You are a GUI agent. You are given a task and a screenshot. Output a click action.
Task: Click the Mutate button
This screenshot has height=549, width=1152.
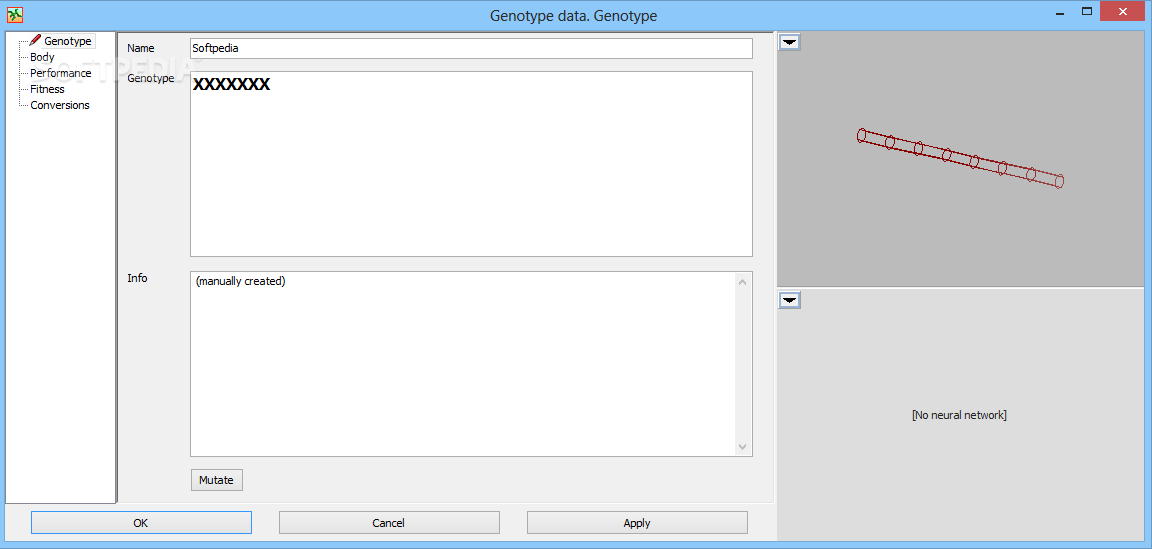(216, 480)
